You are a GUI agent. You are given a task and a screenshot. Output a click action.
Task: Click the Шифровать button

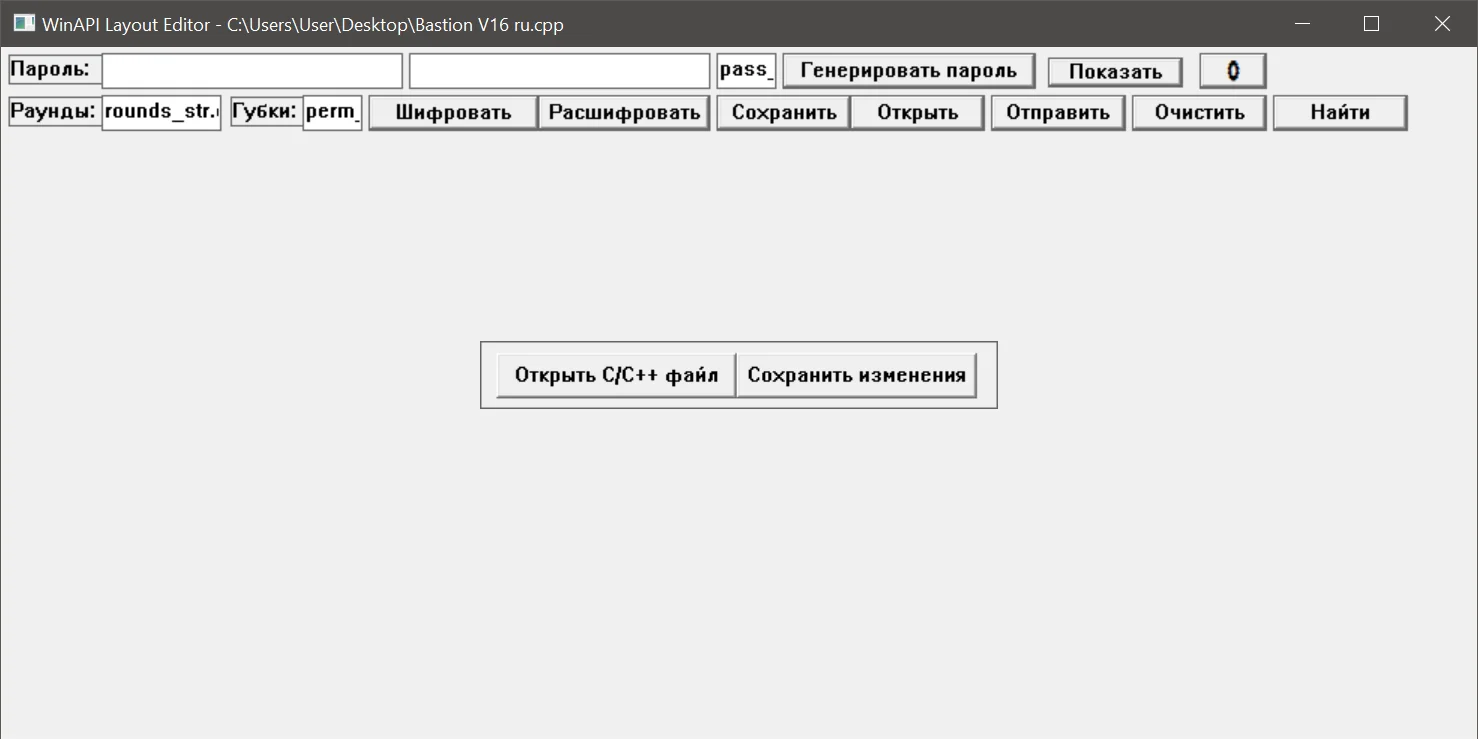click(453, 112)
